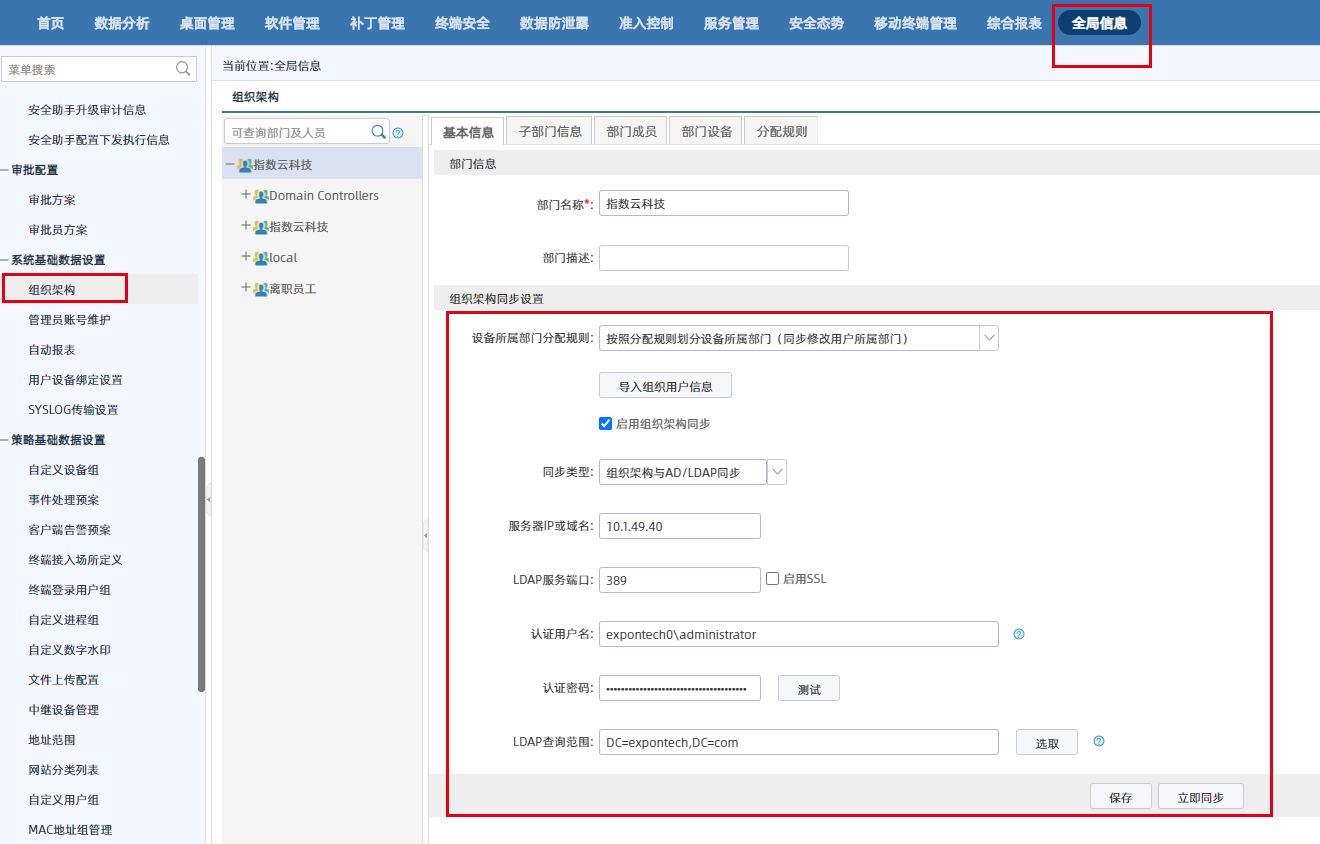
Task: Click help icon next to 认证用户名 field
Action: [x=1019, y=634]
